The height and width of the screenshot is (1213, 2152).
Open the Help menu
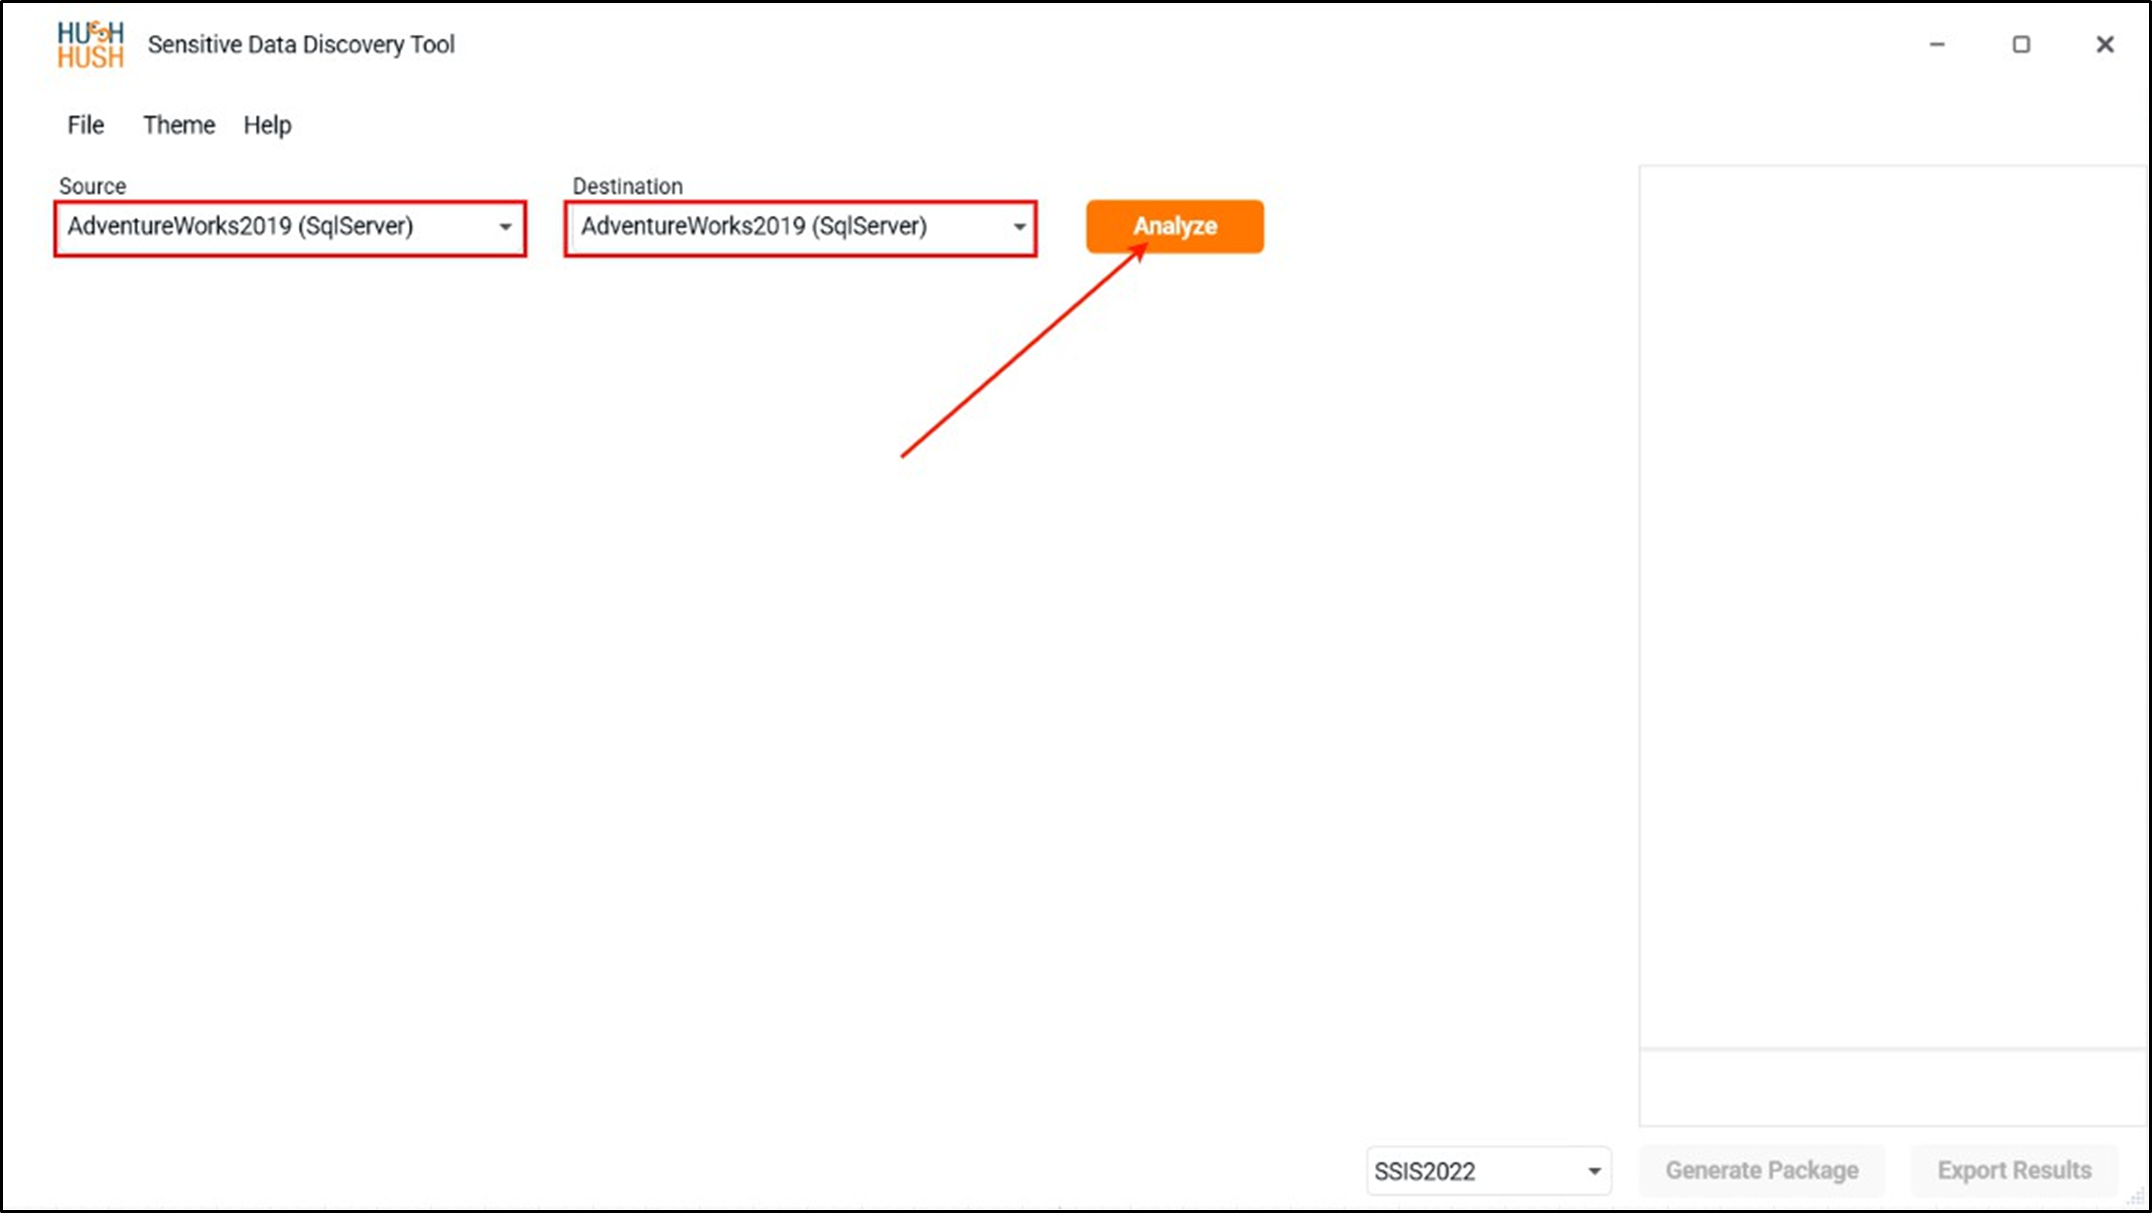coord(267,125)
